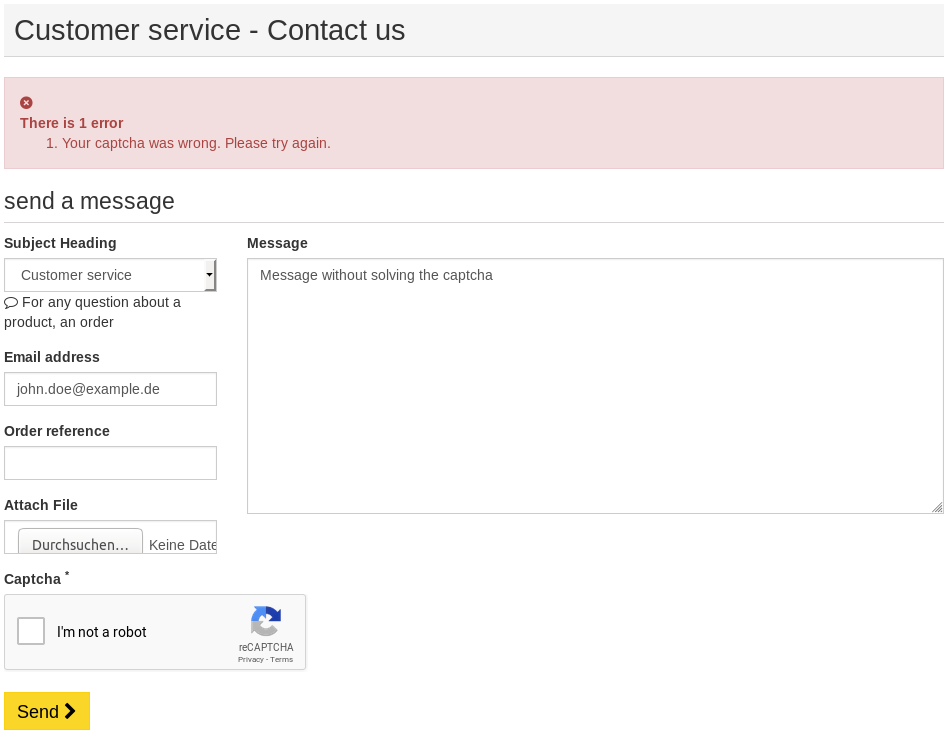Focus the Email address field
The image size is (947, 747).
[x=110, y=389]
